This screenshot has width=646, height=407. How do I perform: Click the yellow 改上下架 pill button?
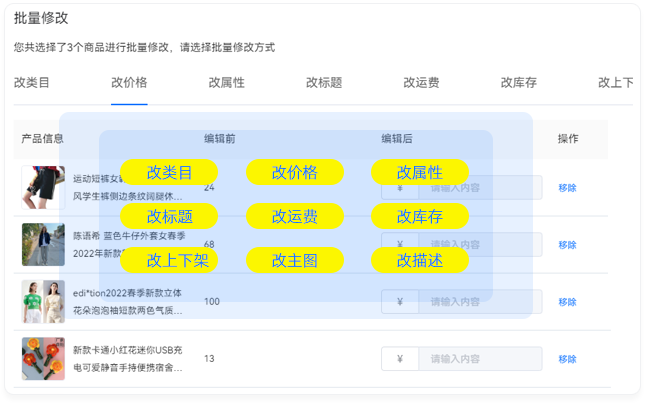coord(169,260)
